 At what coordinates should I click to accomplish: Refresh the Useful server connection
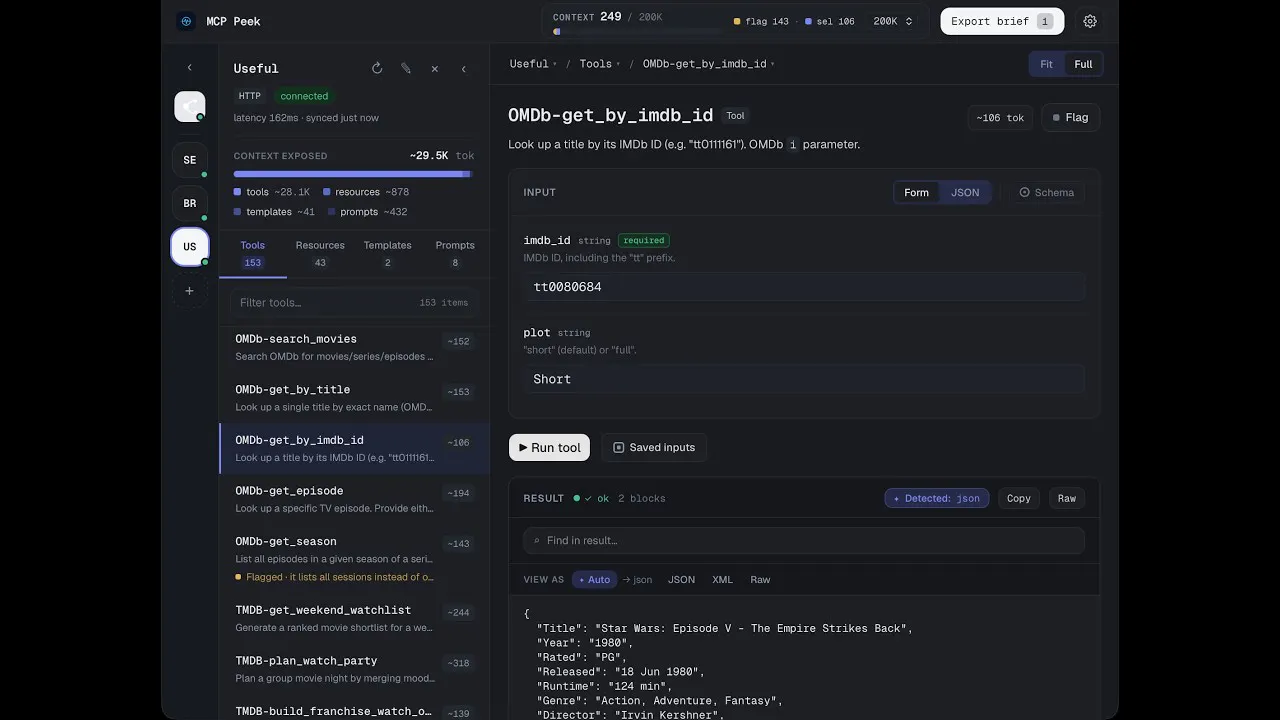(377, 69)
